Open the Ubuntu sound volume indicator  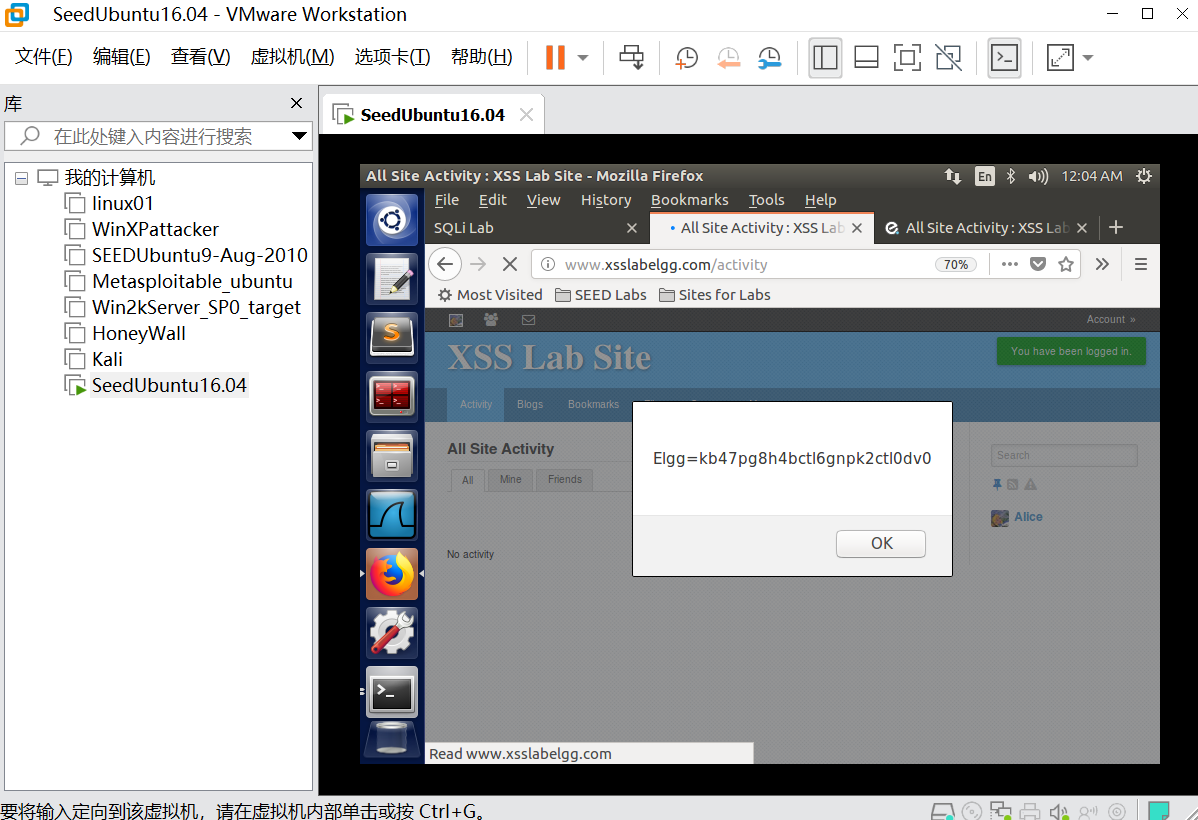click(1038, 177)
